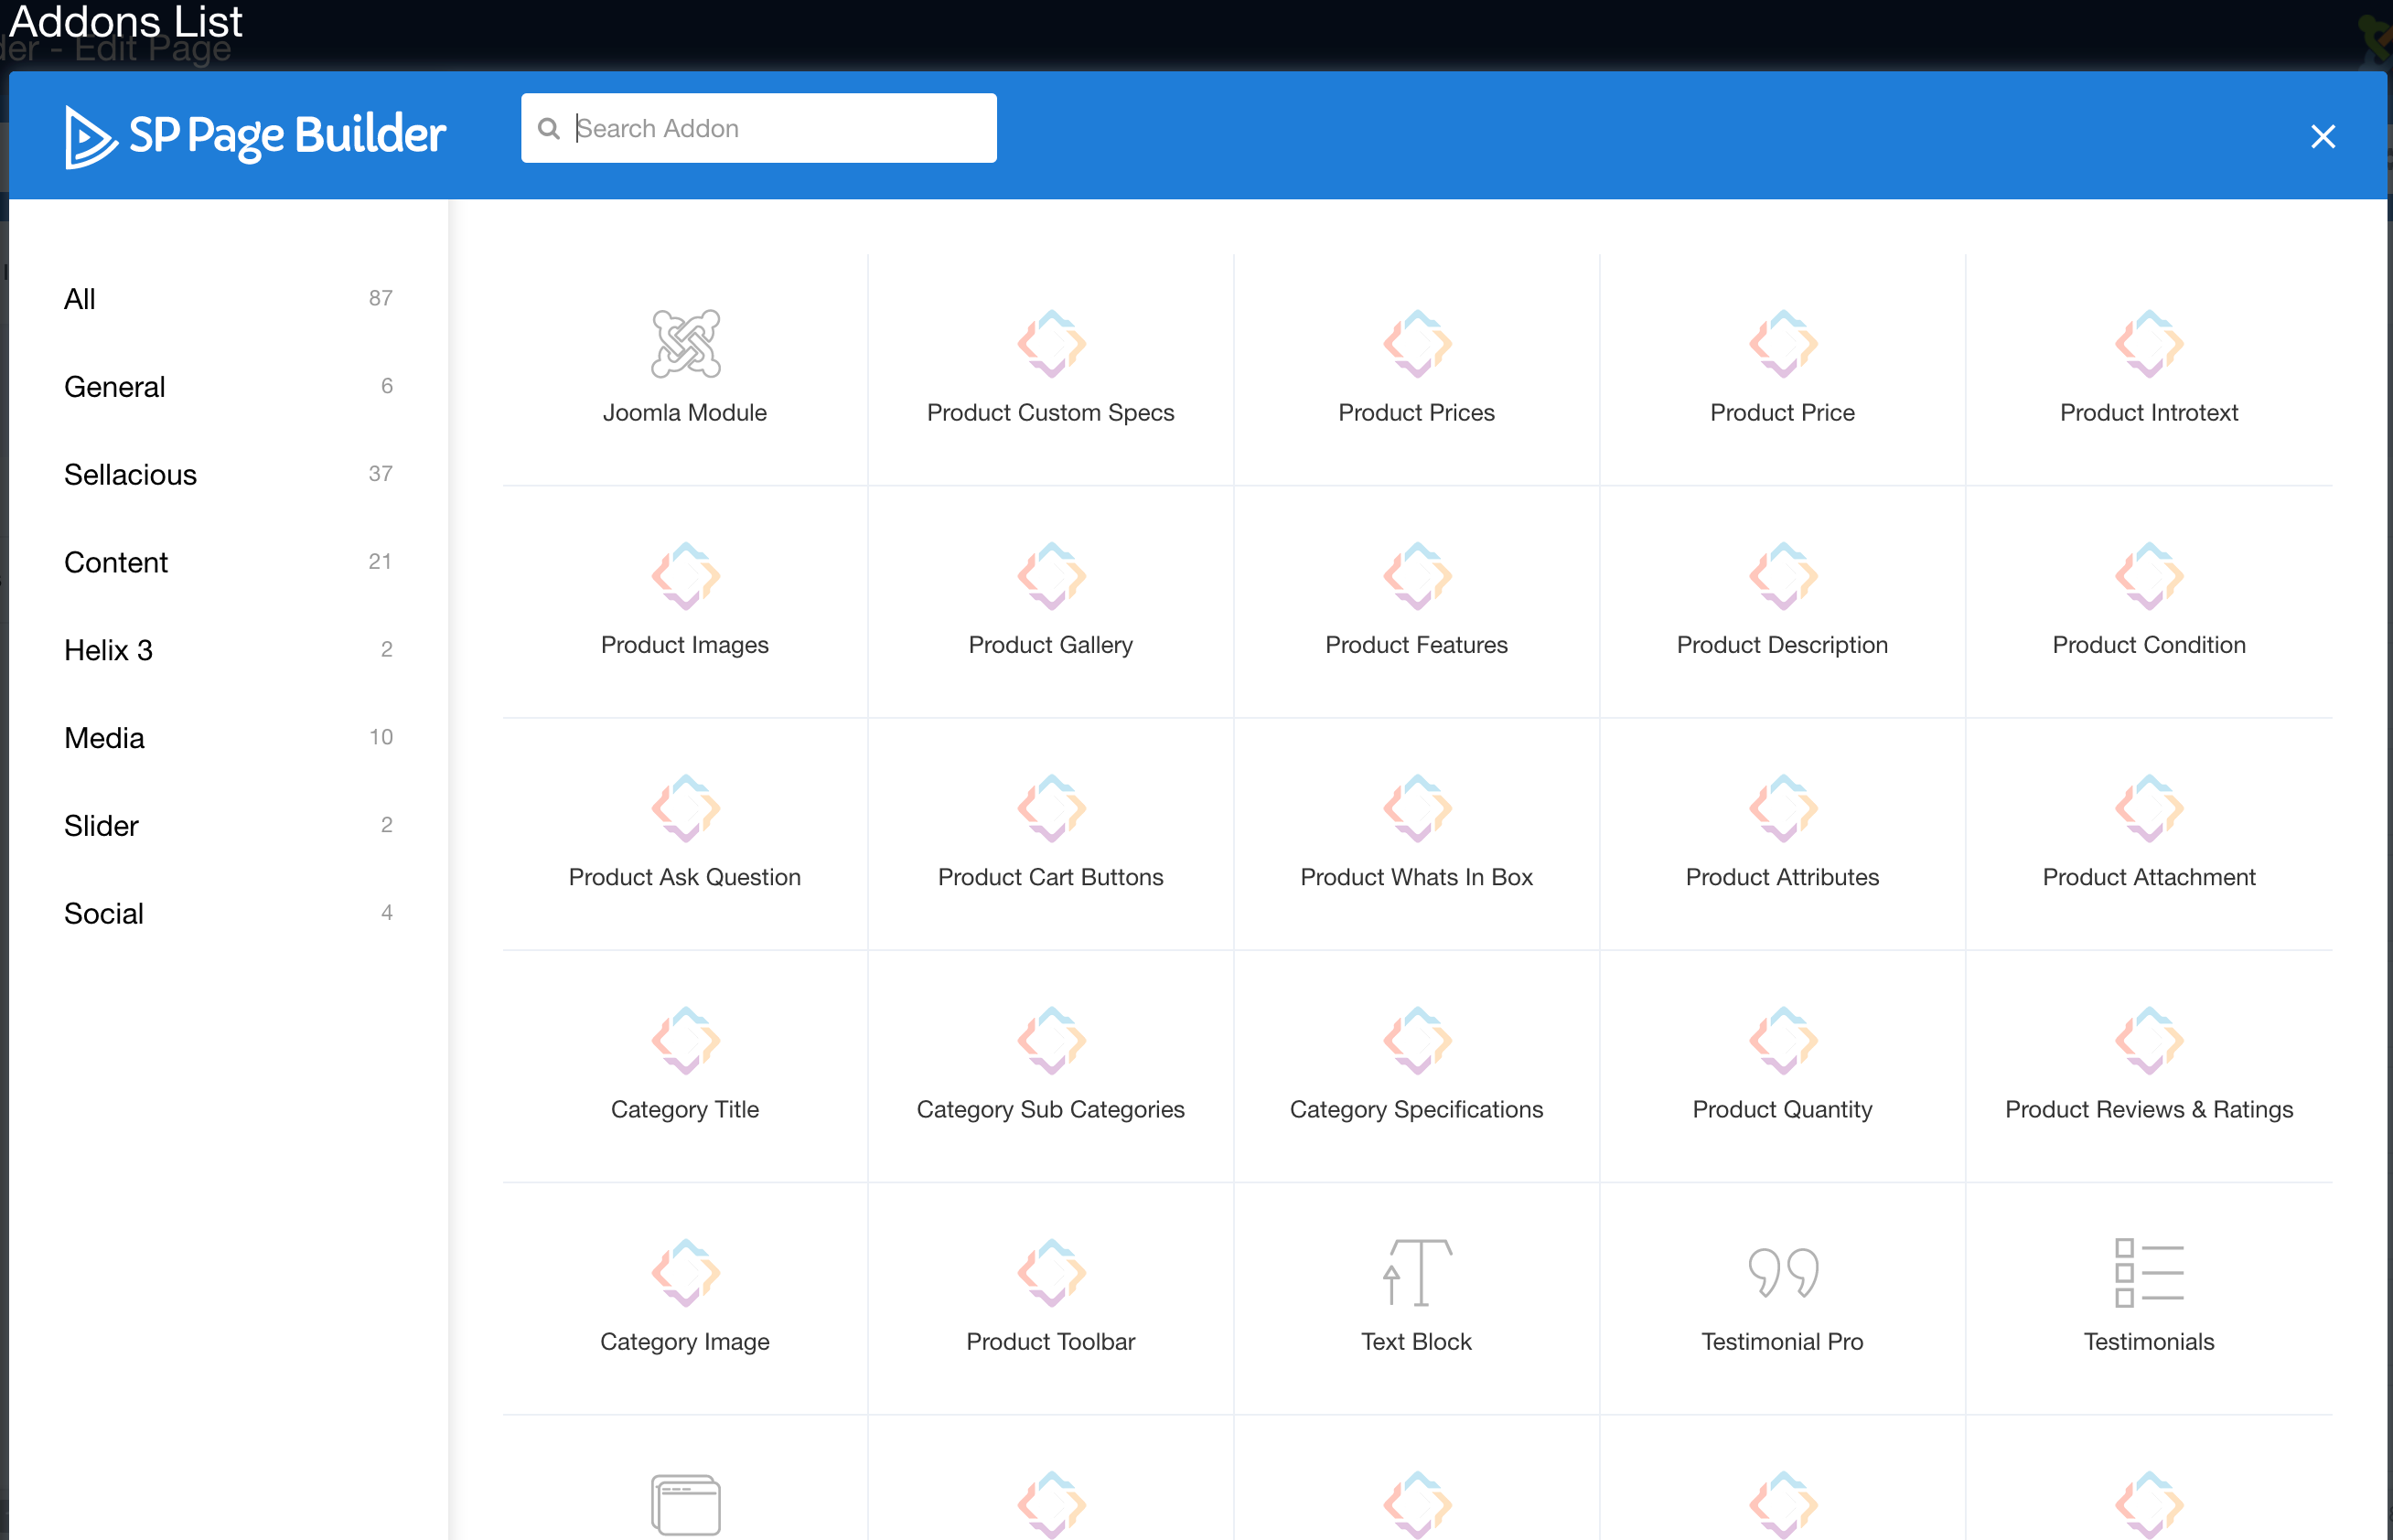Image resolution: width=2393 pixels, height=1540 pixels.
Task: Insert the Testimonials list addon
Action: point(2149,1297)
